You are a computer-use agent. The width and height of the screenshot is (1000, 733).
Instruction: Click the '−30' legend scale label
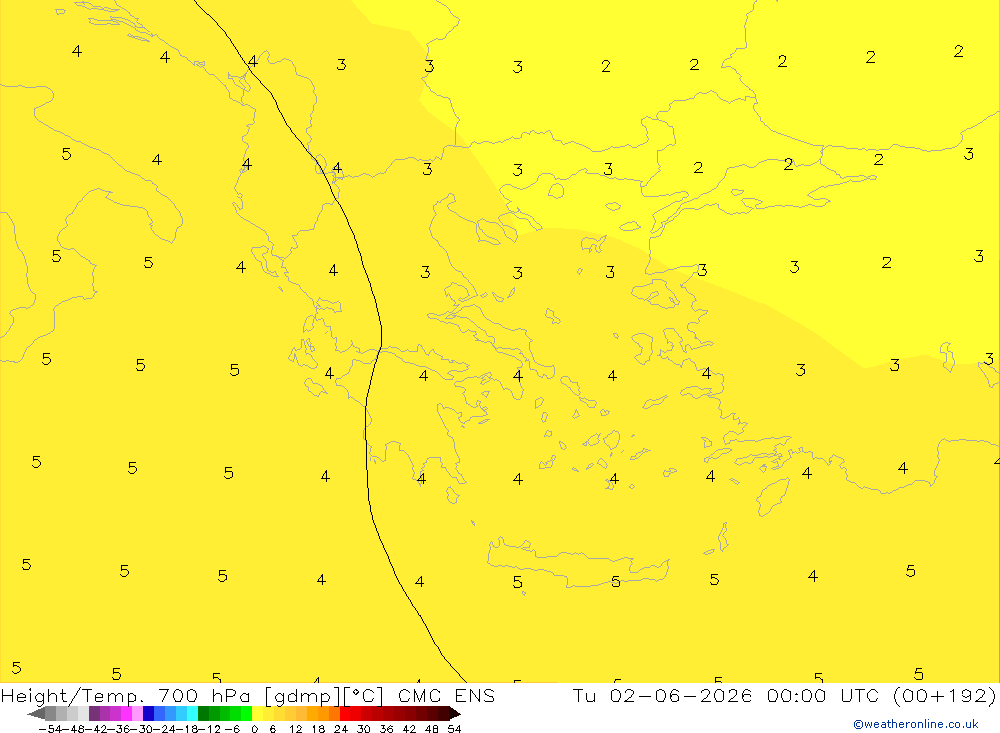142,729
